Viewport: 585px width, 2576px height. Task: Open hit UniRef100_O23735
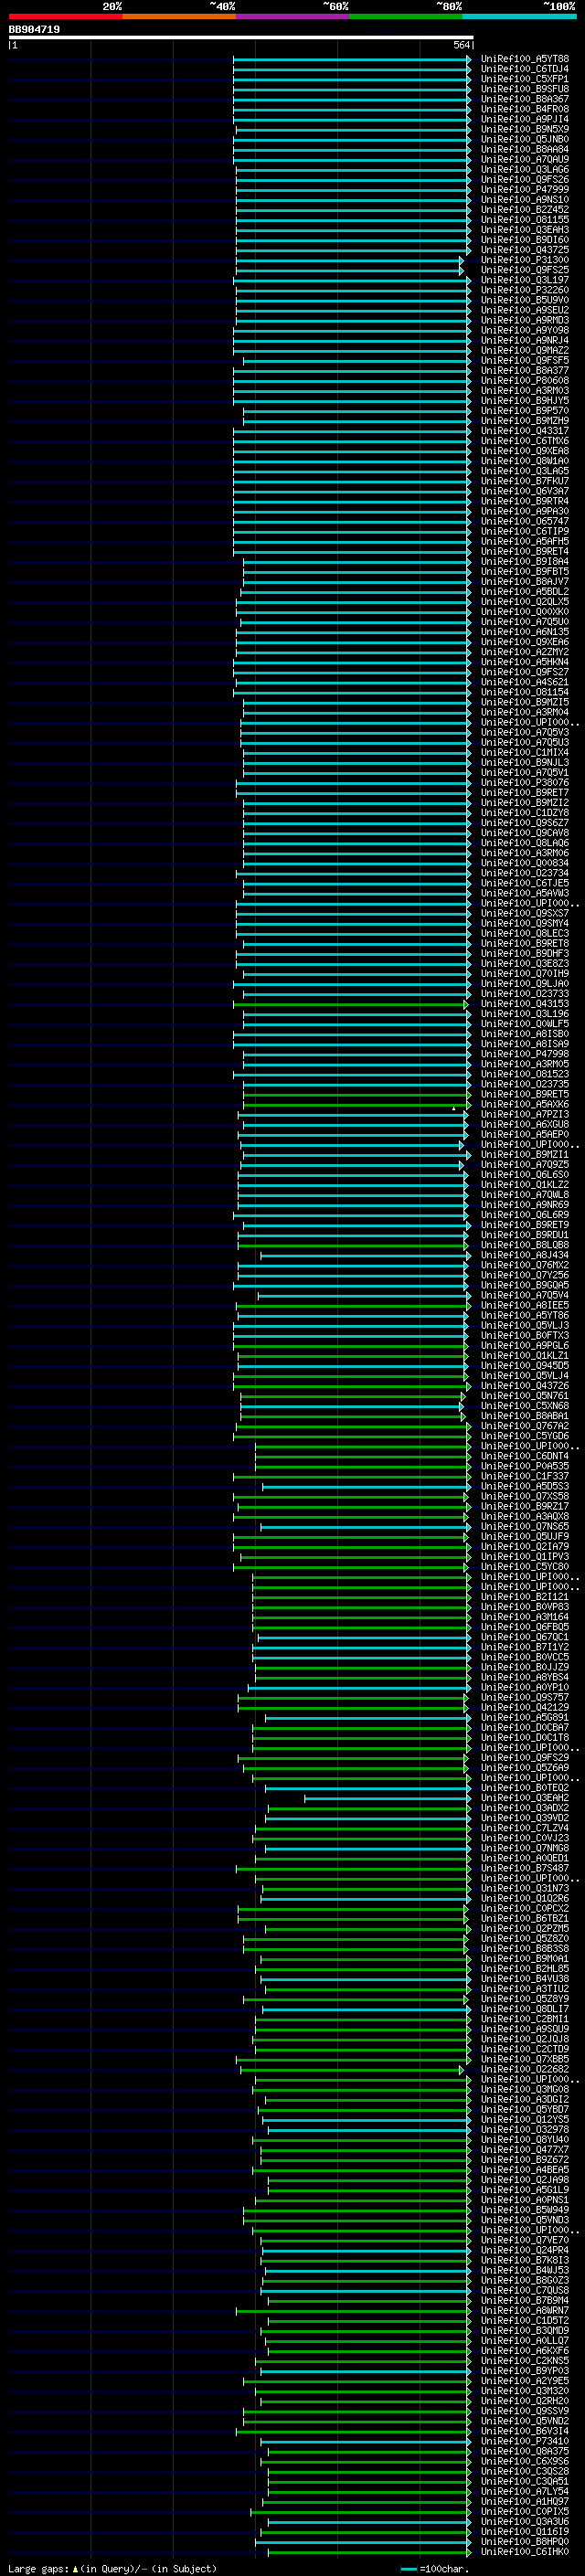click(x=524, y=1083)
